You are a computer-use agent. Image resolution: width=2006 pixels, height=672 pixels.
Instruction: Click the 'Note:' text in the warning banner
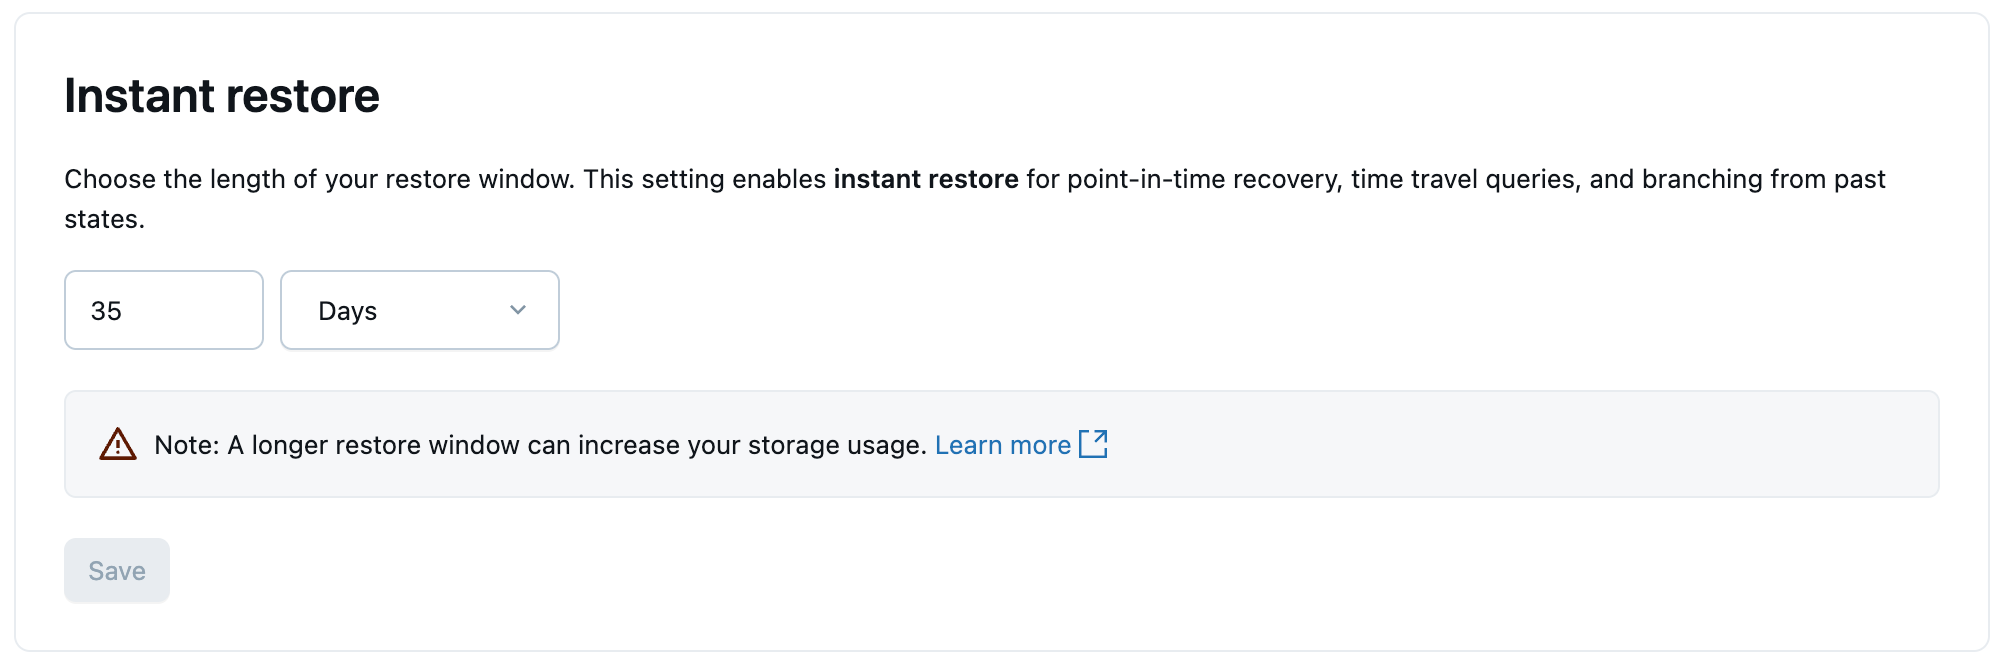pyautogui.click(x=186, y=445)
